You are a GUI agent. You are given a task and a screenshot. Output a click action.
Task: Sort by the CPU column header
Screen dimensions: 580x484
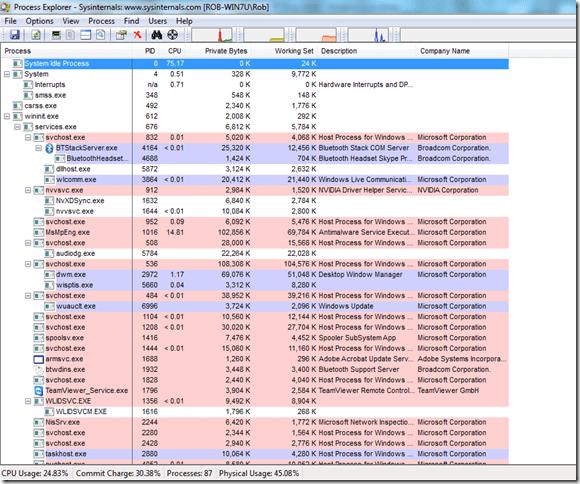(173, 51)
